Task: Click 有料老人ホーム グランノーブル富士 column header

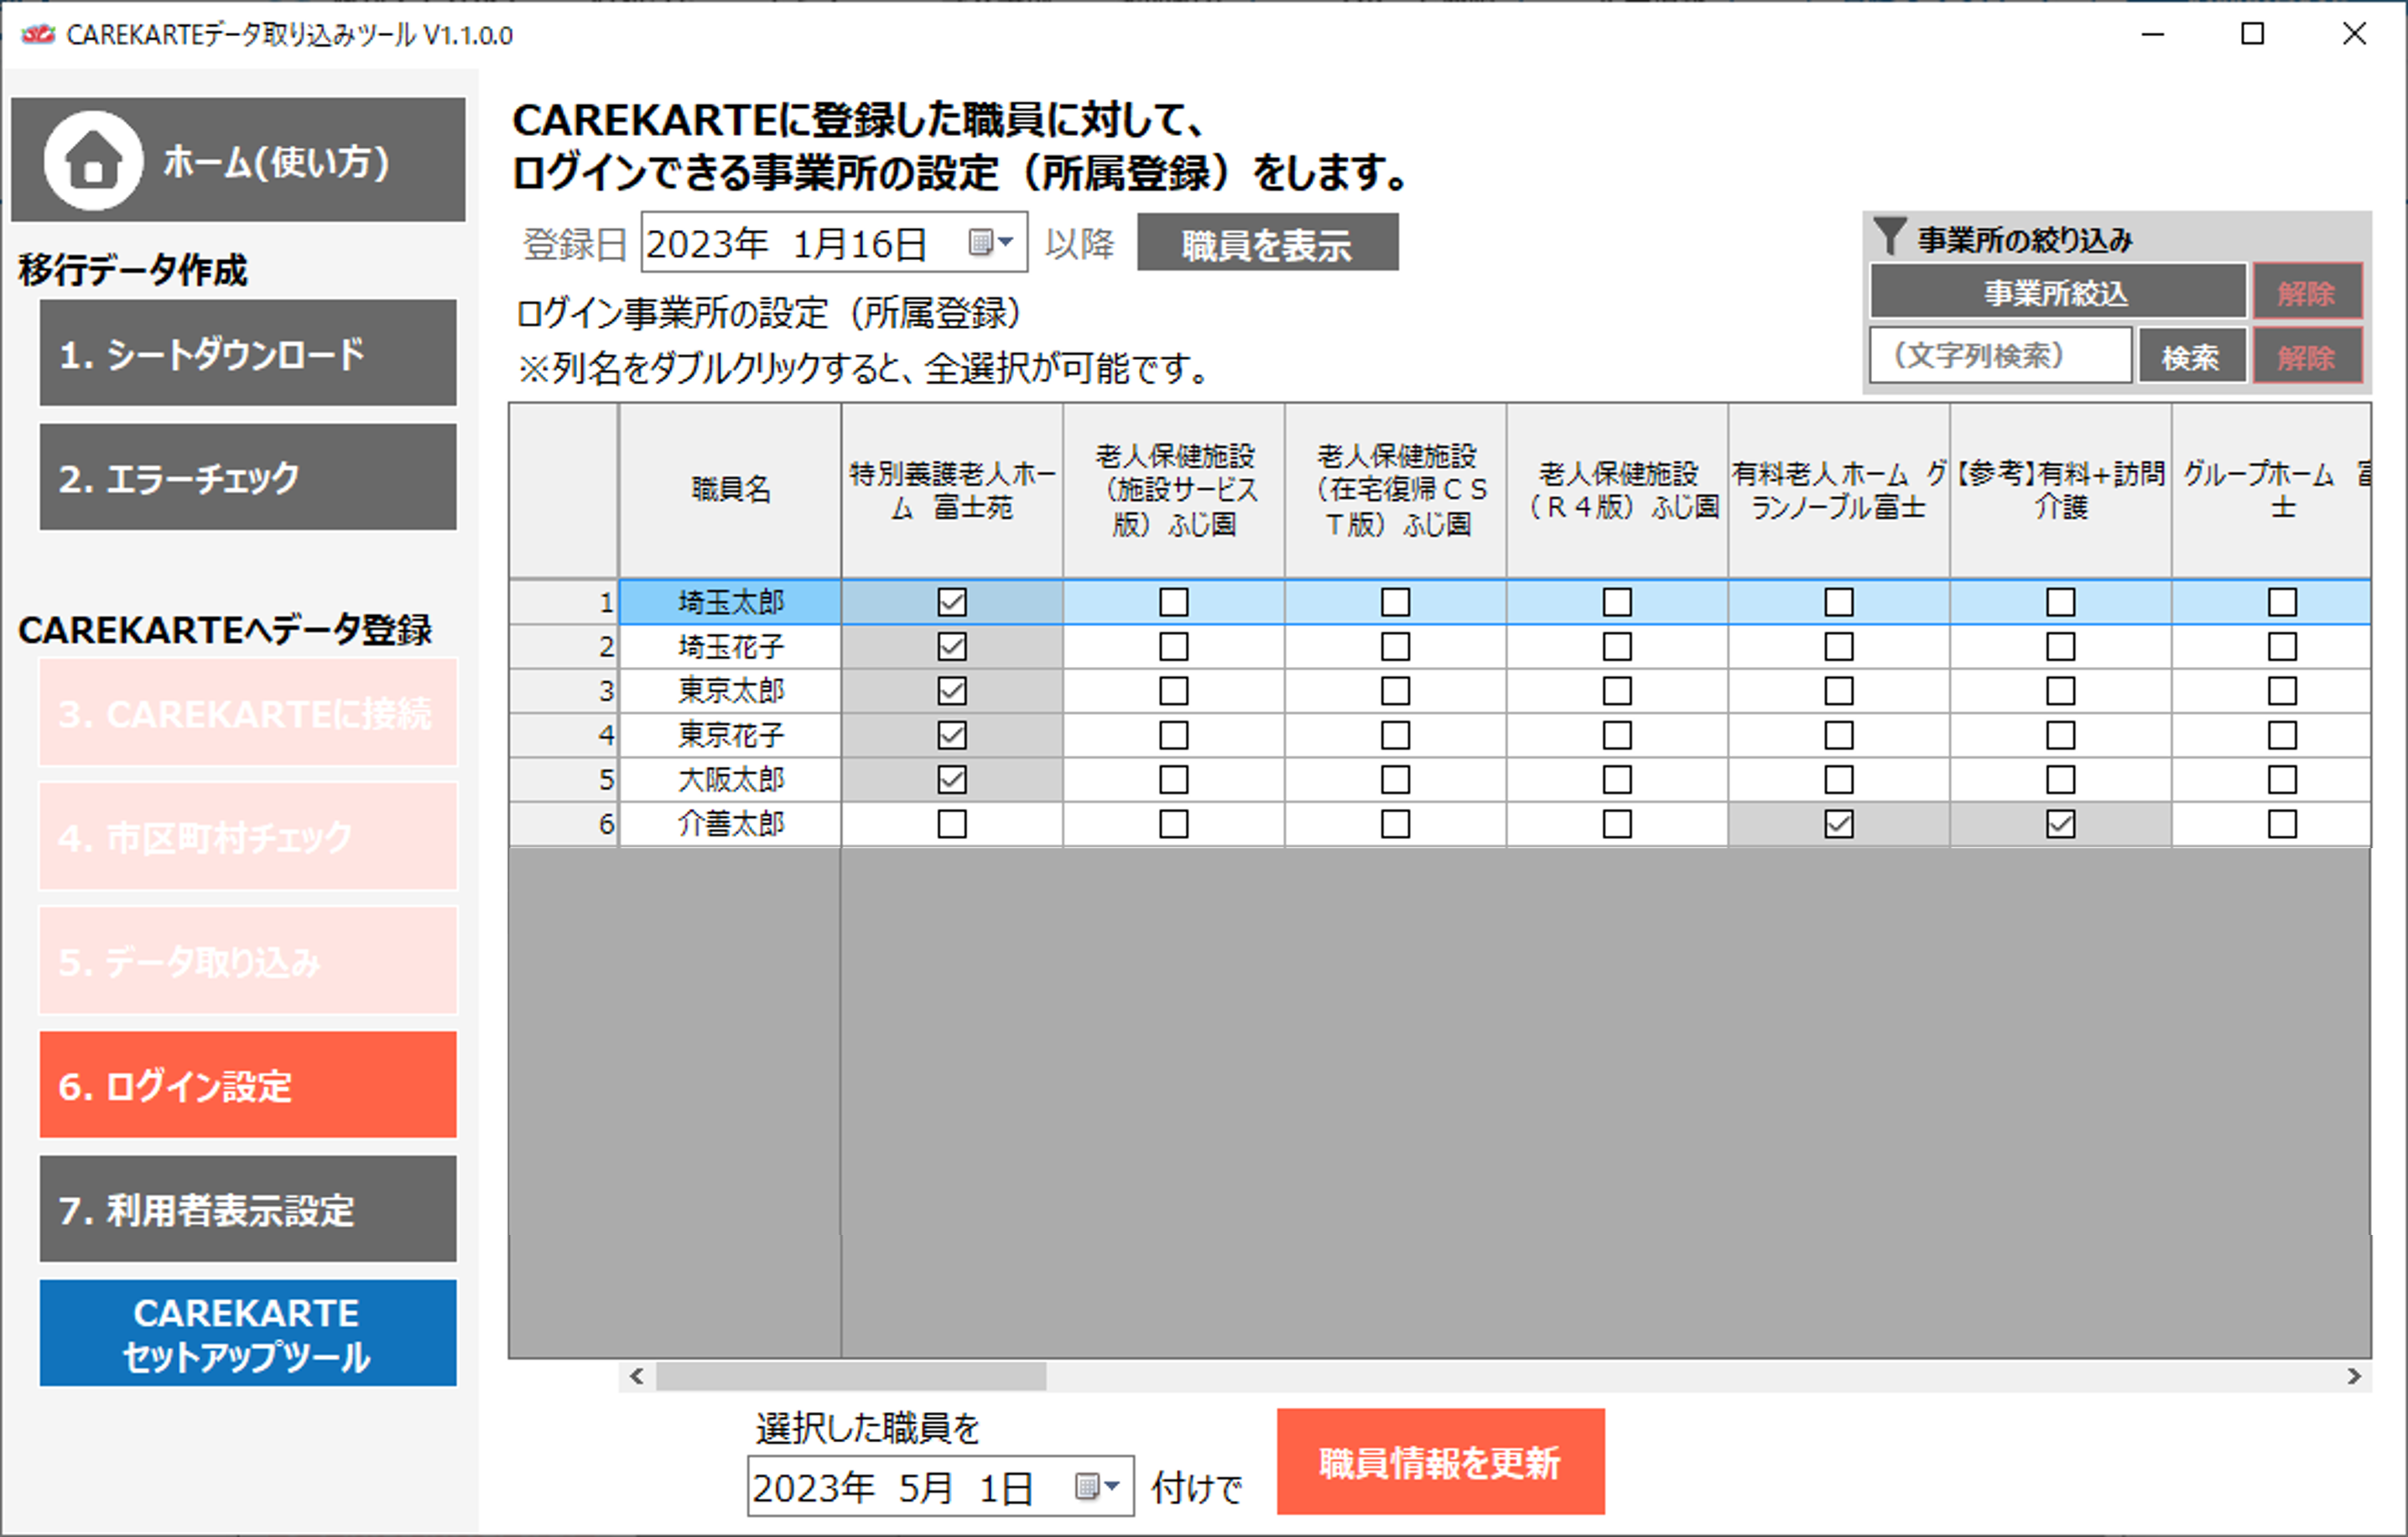Action: pos(1839,490)
